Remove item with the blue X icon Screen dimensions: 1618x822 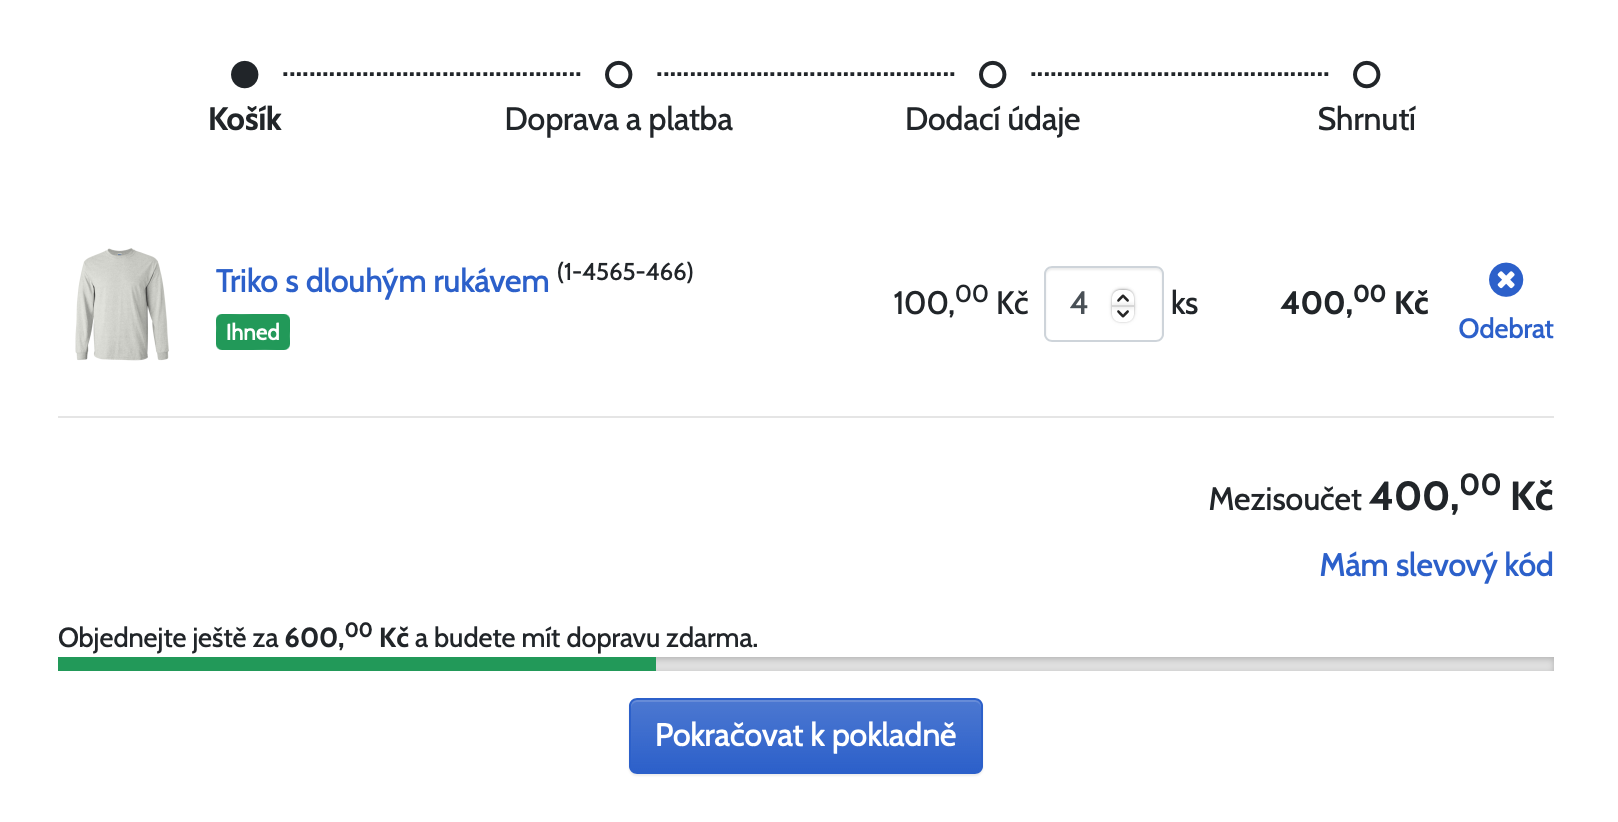click(x=1505, y=280)
